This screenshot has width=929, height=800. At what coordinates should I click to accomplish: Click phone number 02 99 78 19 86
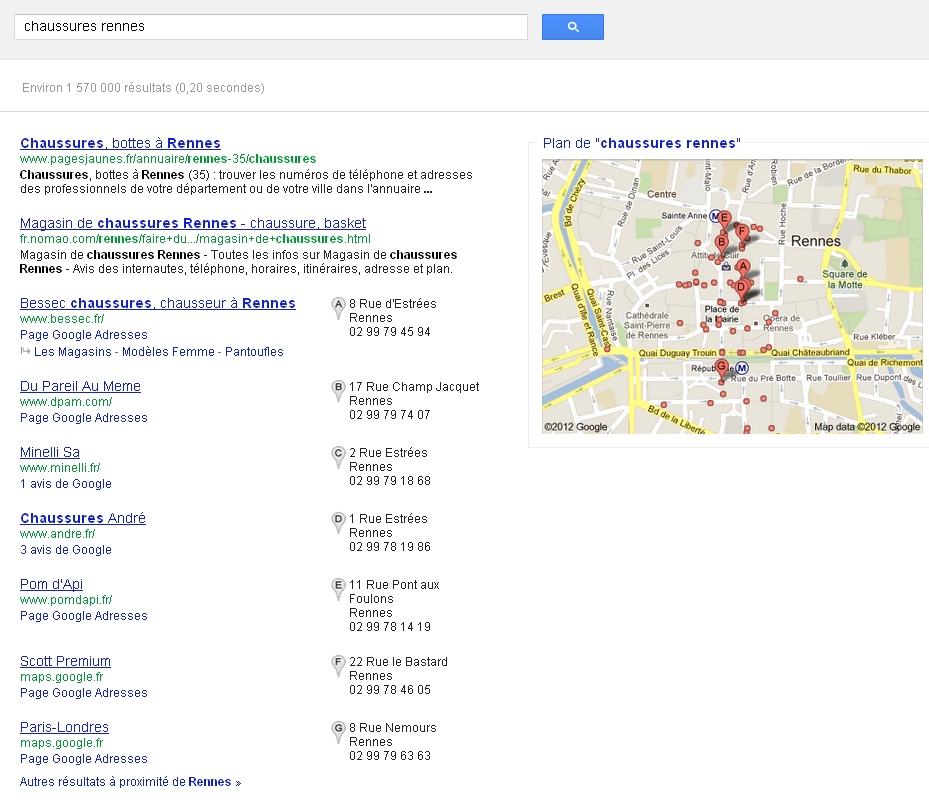point(389,547)
